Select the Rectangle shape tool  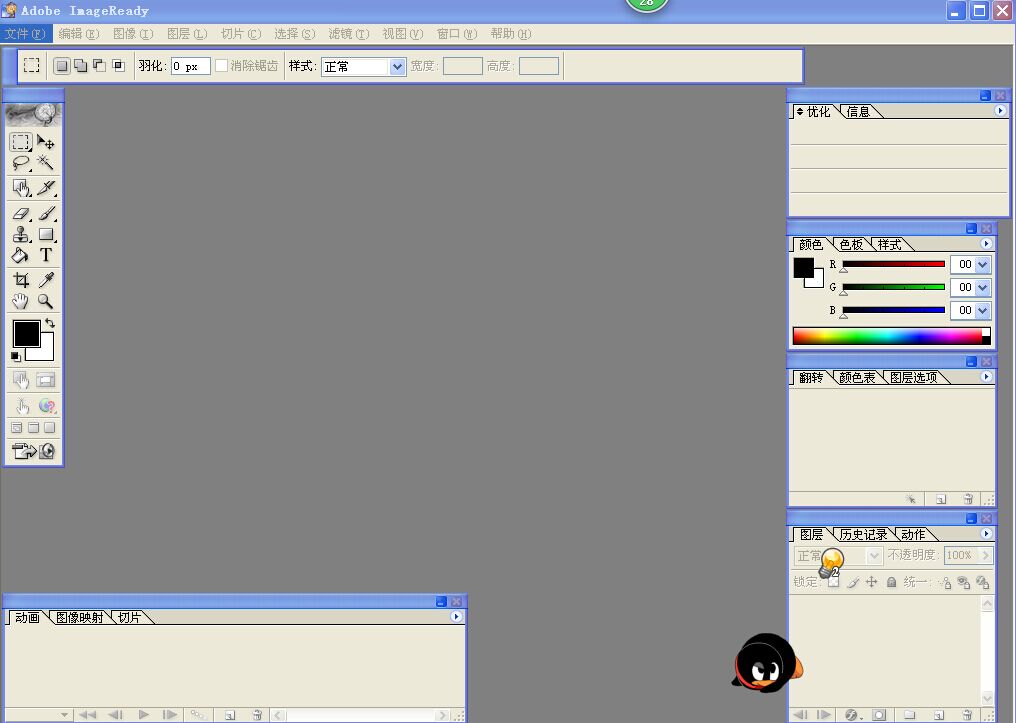[45, 234]
